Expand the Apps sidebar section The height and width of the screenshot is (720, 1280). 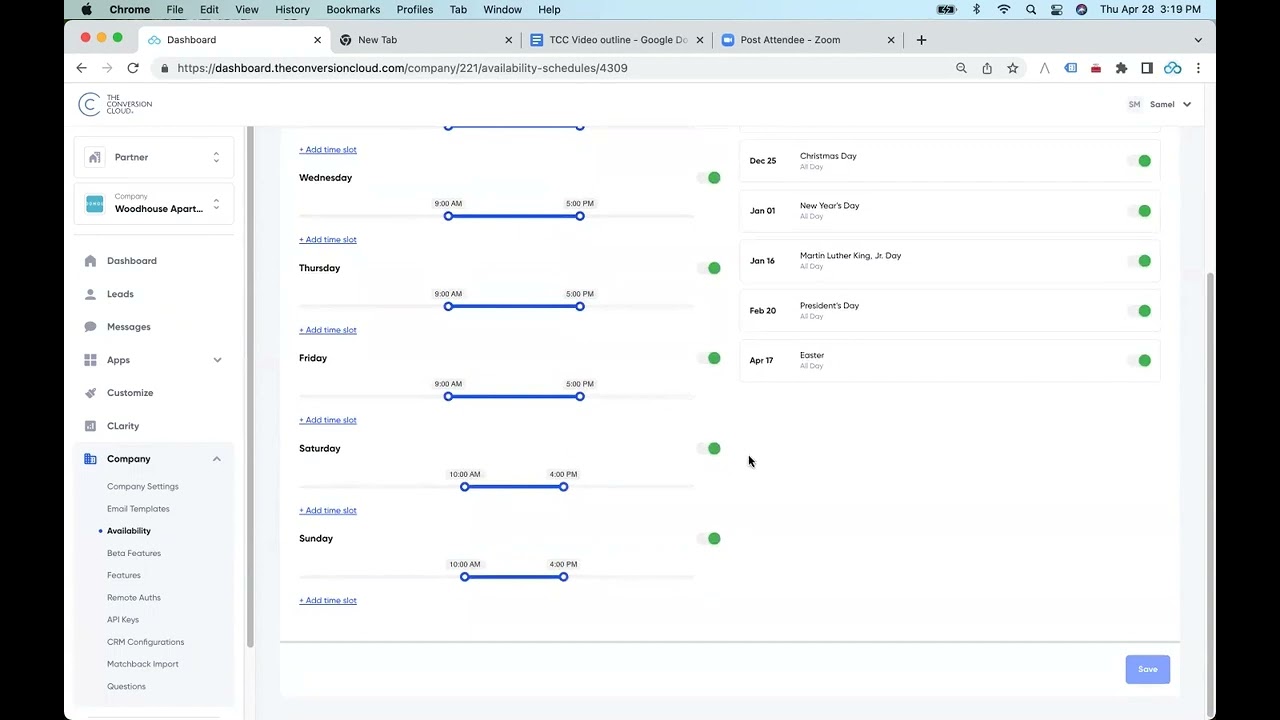click(217, 360)
